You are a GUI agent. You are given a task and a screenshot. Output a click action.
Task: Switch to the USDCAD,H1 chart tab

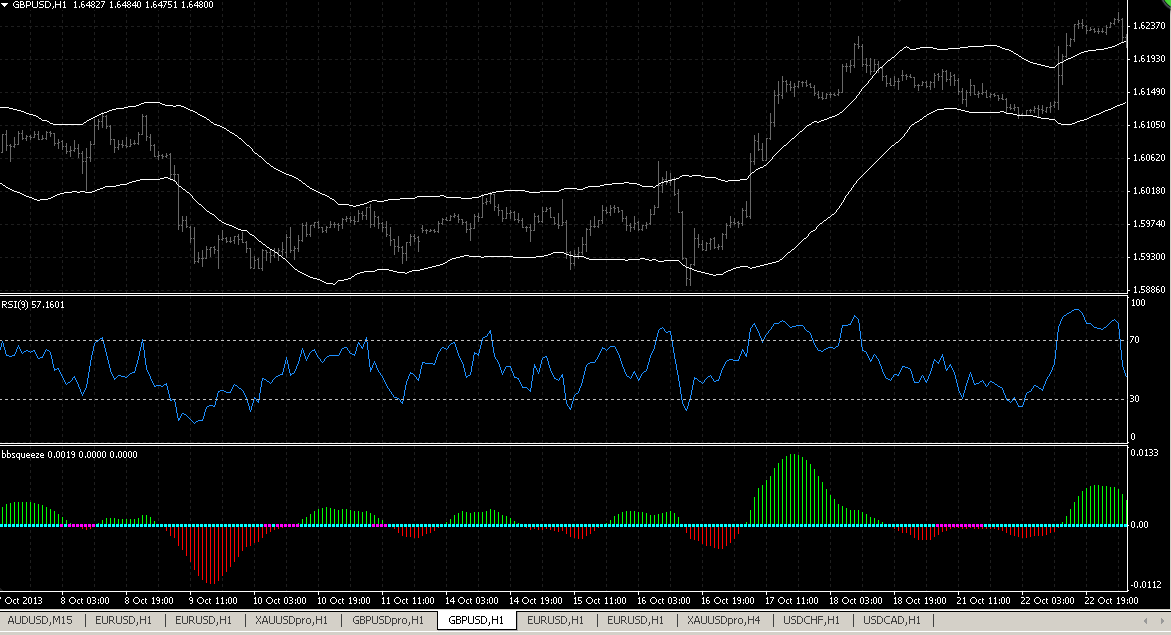[892, 620]
